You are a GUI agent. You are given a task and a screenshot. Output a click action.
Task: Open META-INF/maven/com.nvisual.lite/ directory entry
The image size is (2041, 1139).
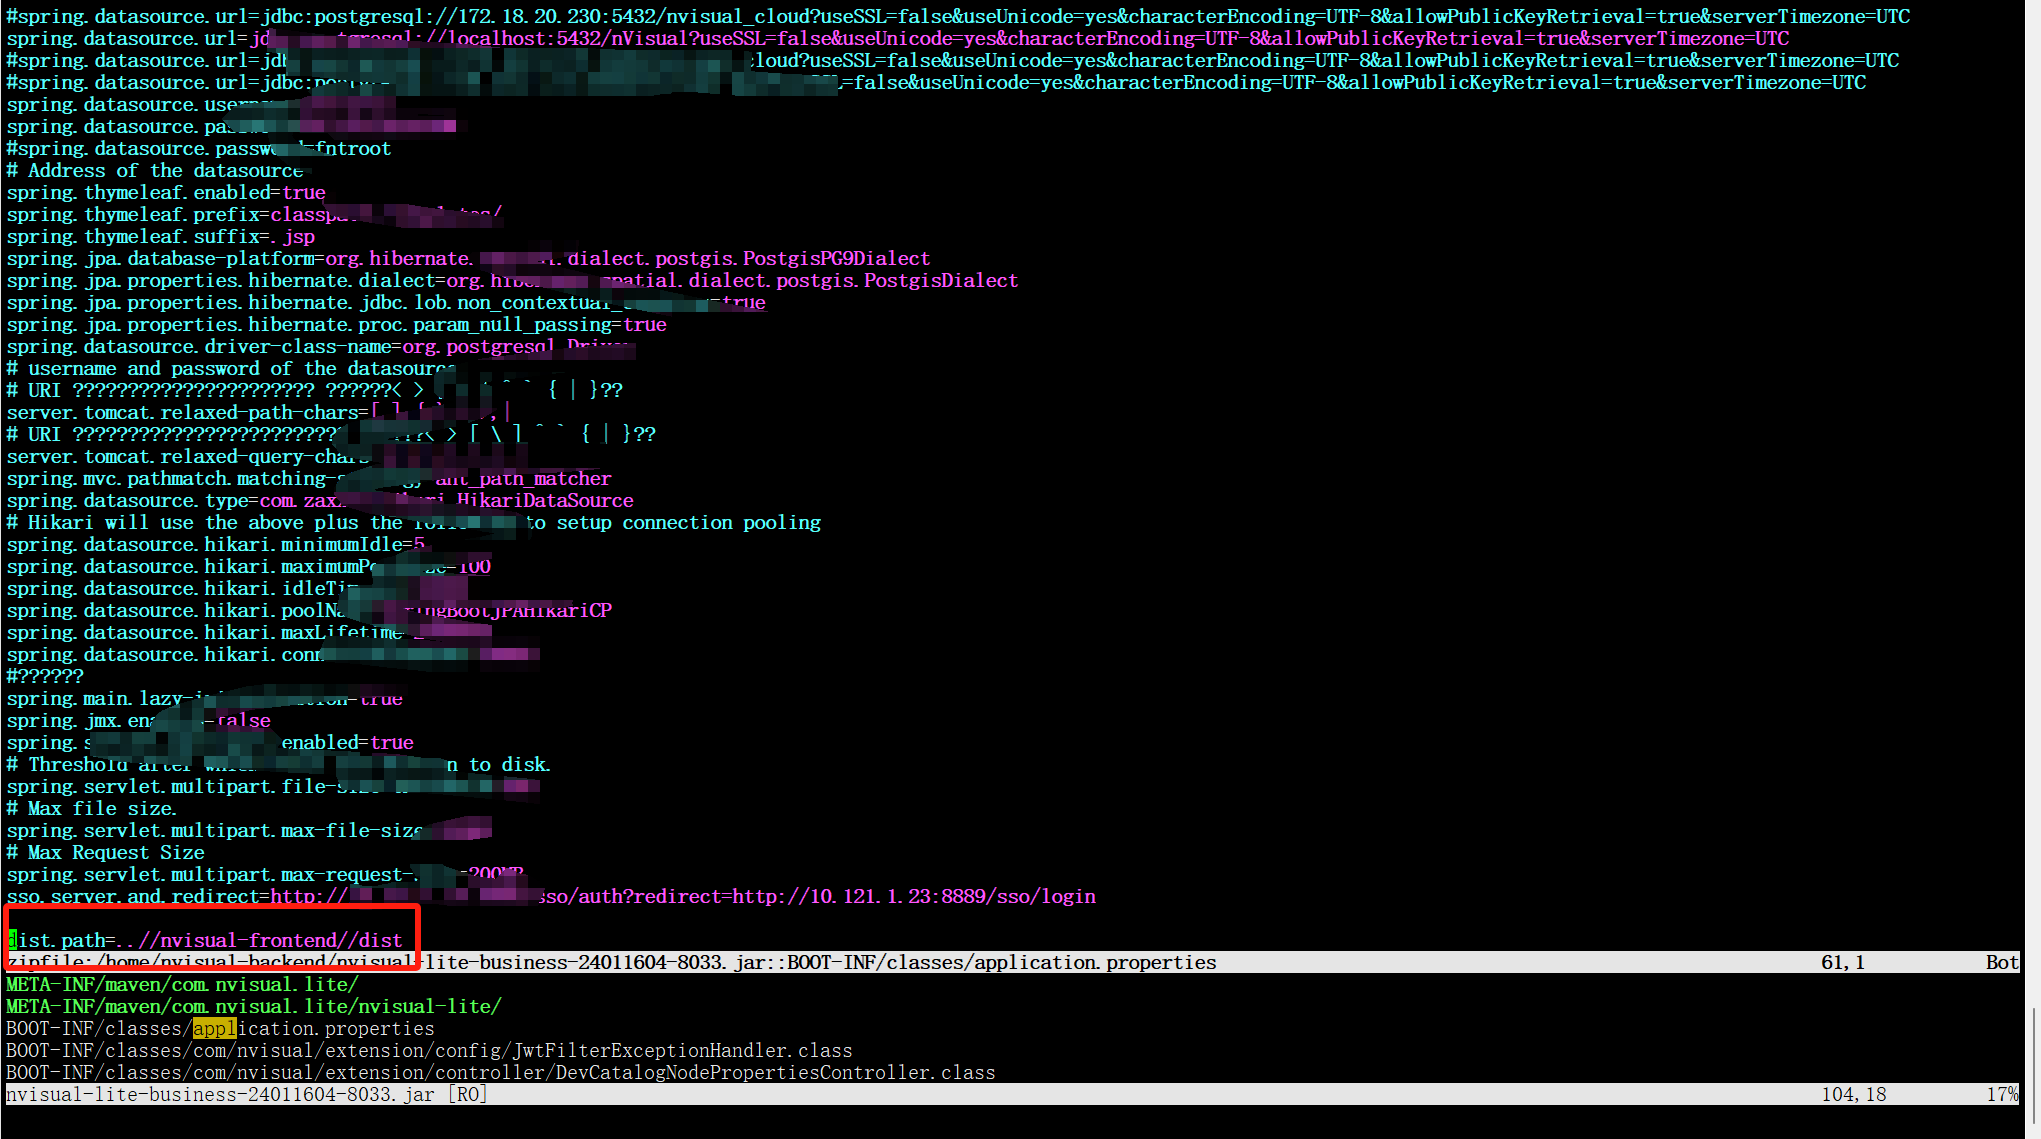pyautogui.click(x=182, y=984)
